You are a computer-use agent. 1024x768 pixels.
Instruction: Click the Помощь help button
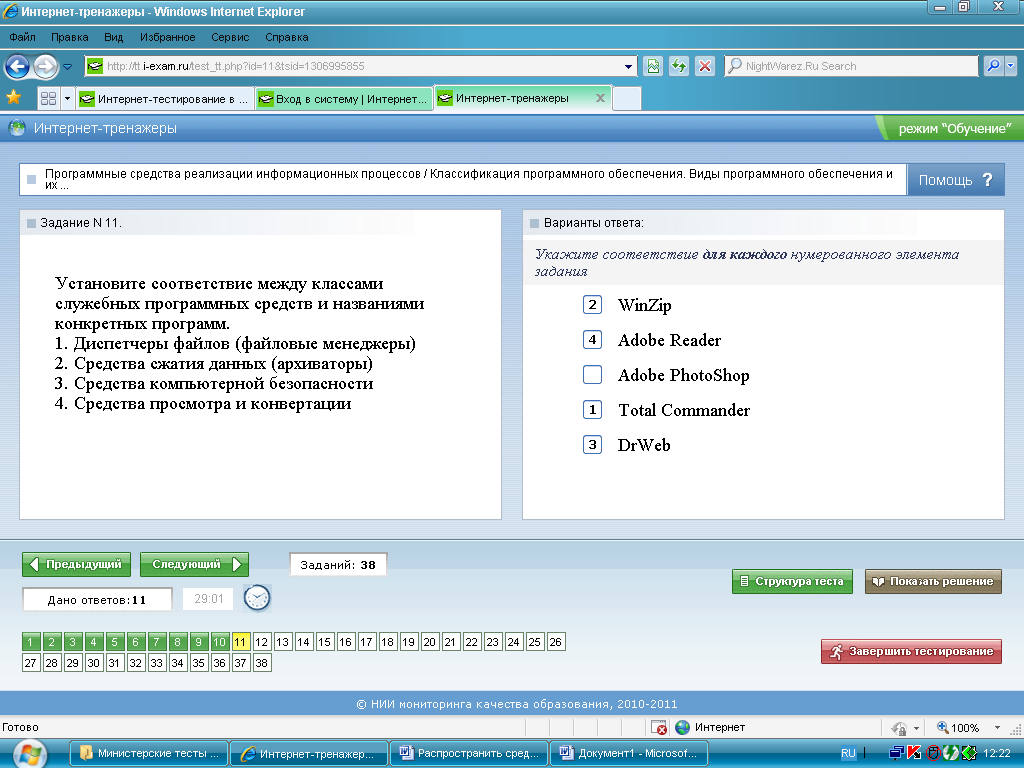pyautogui.click(x=955, y=180)
